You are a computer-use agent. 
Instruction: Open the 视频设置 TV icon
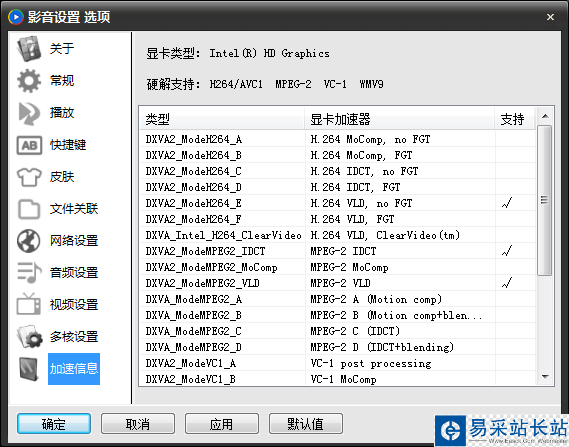point(29,304)
